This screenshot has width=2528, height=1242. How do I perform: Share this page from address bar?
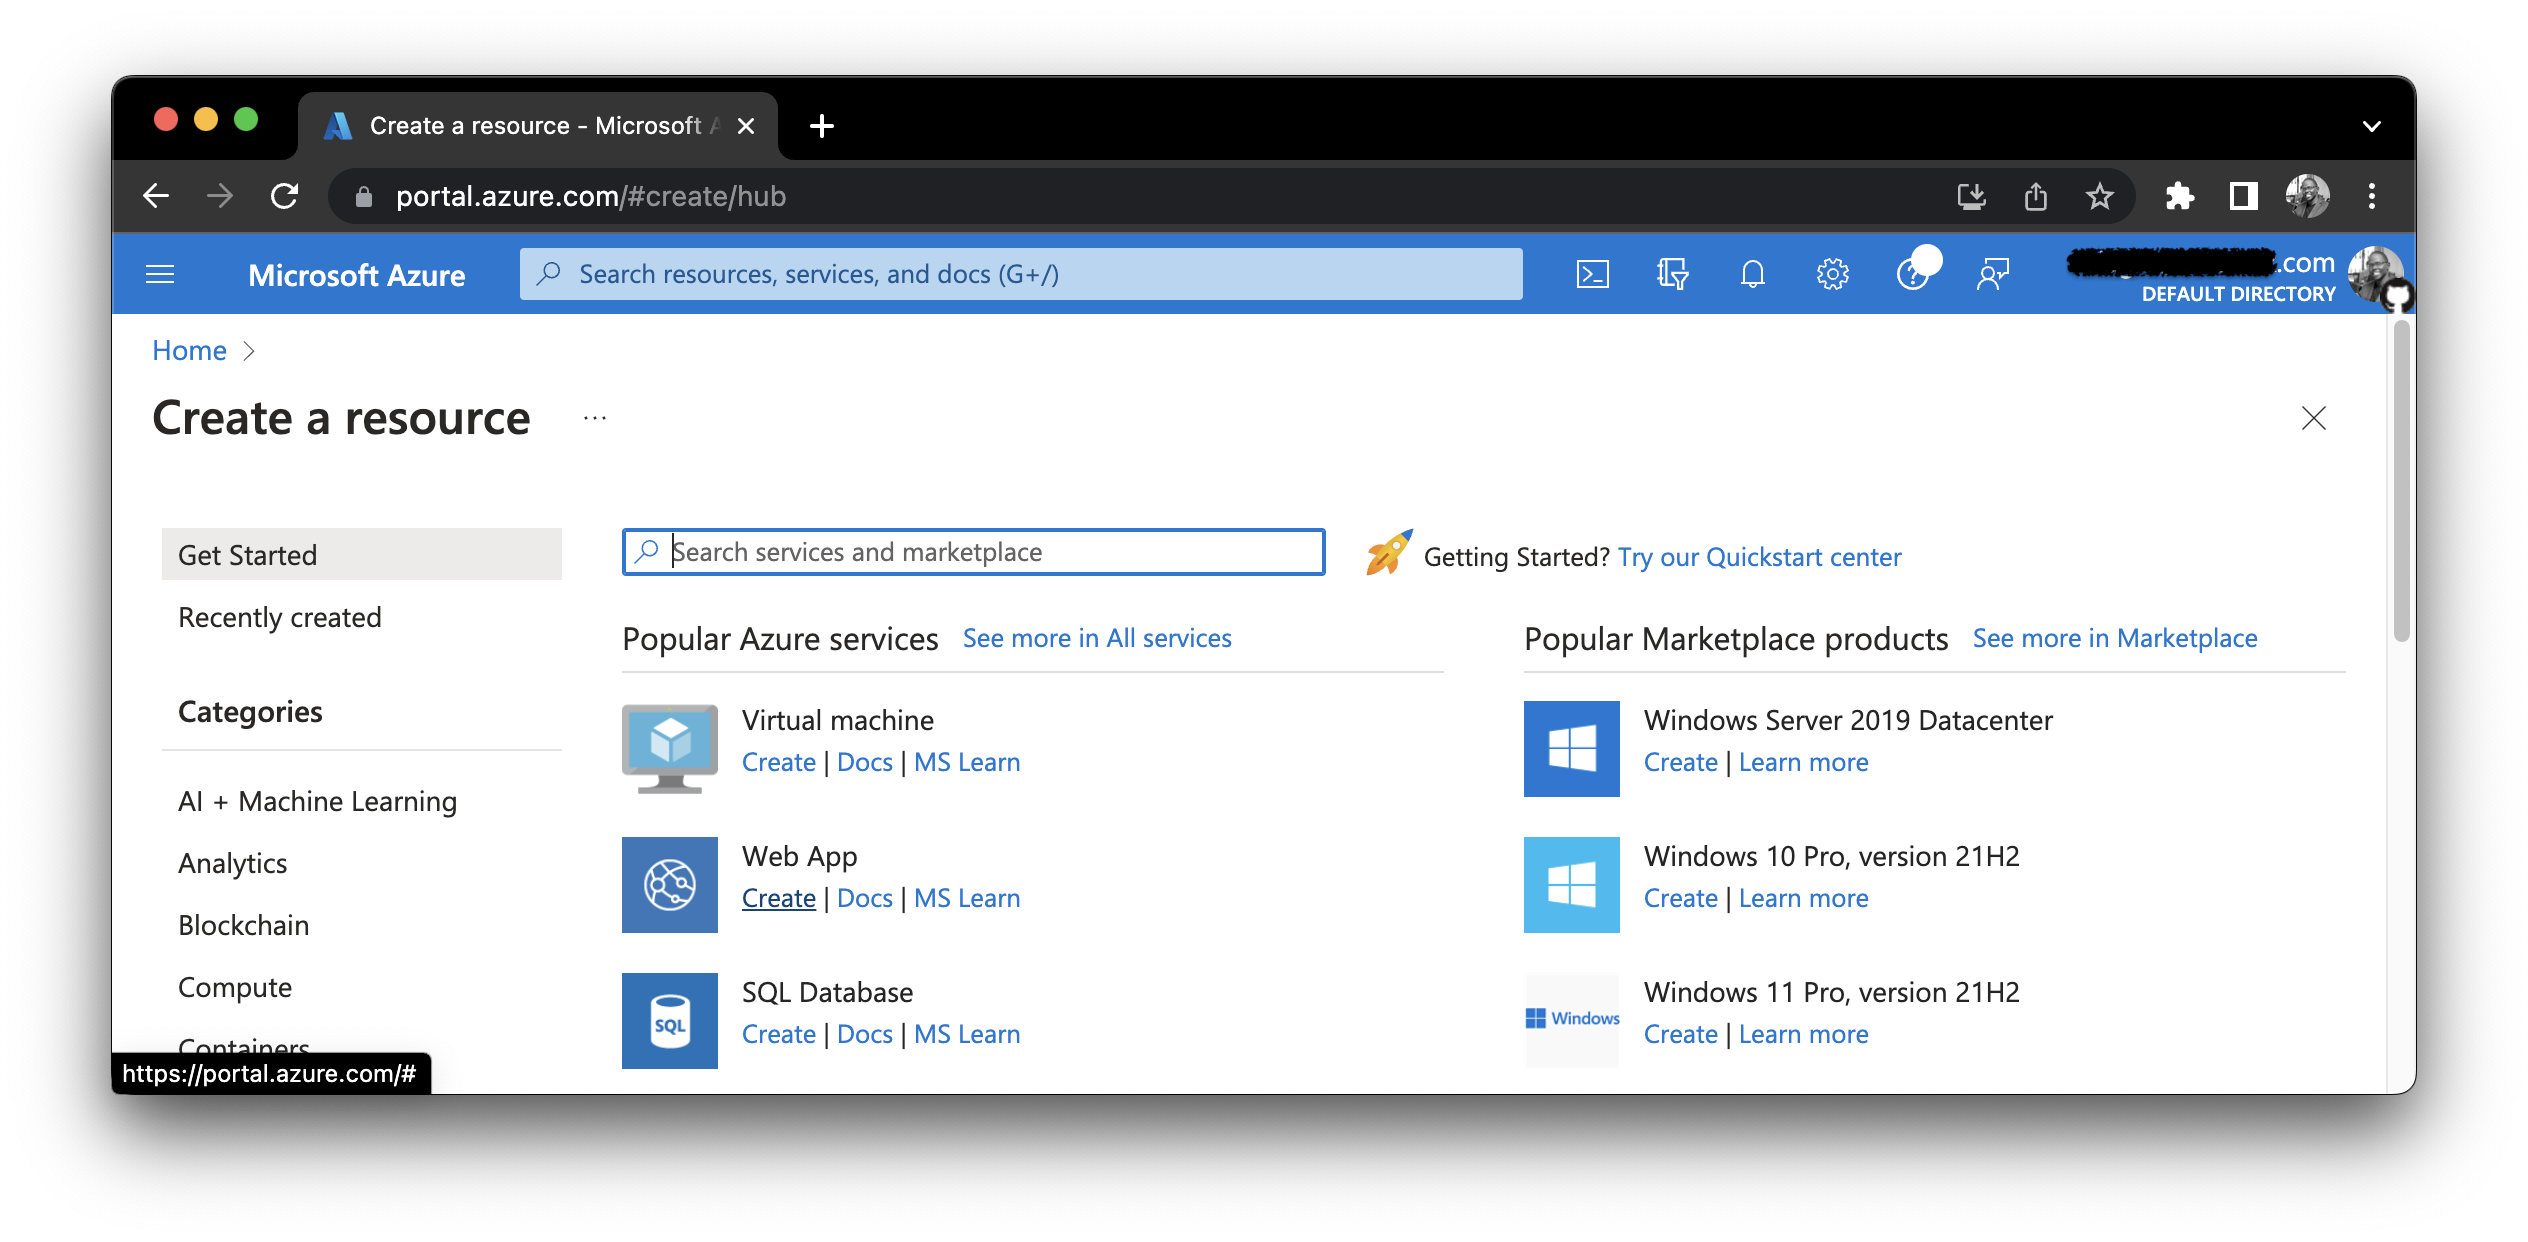point(2036,196)
